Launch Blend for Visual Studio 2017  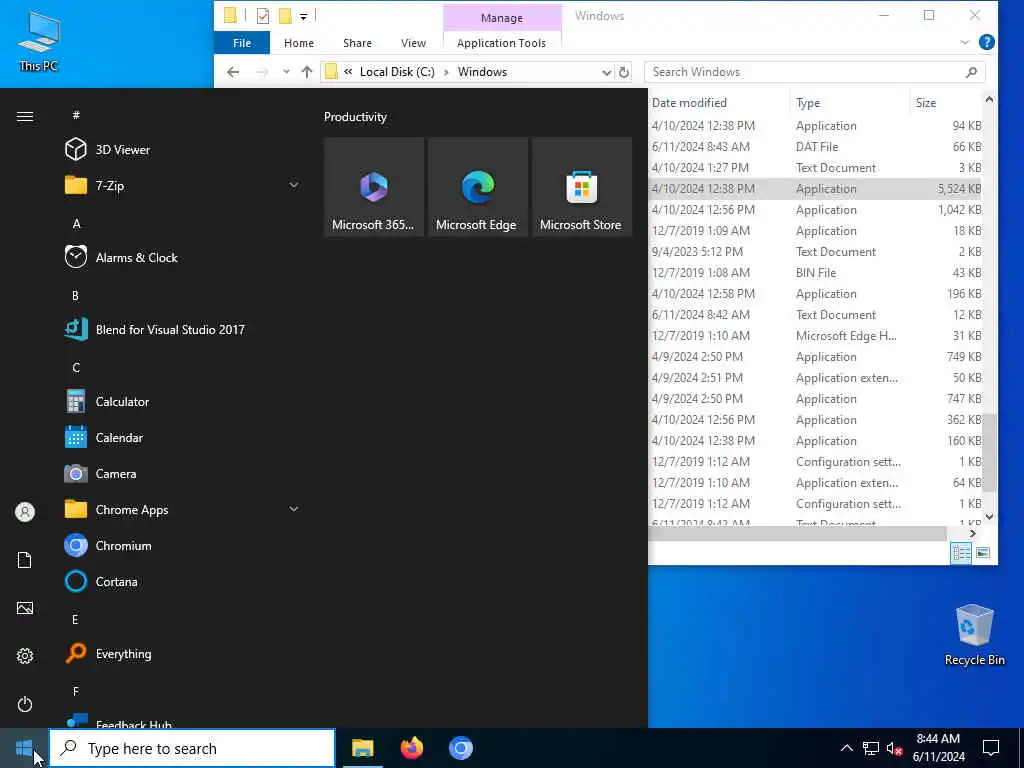click(182, 330)
